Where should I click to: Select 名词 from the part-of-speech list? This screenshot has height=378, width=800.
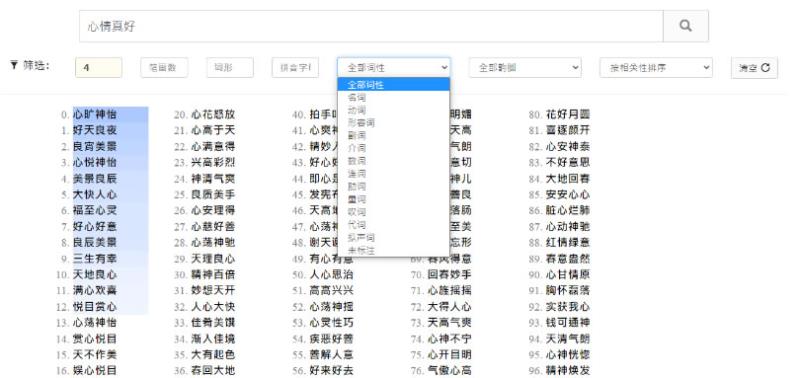(x=393, y=97)
